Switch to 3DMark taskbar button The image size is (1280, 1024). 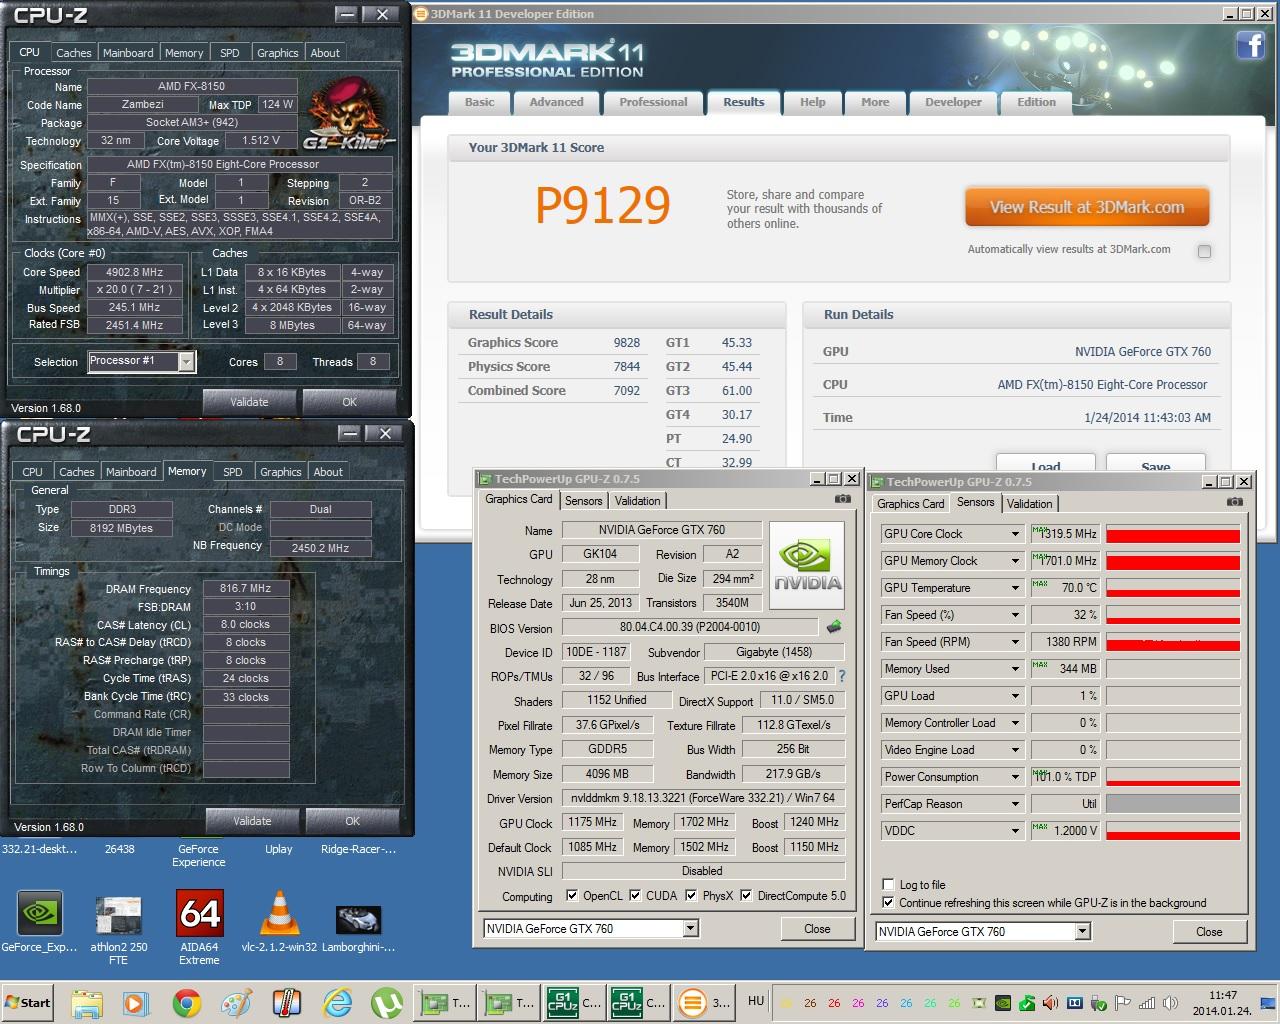point(704,1002)
